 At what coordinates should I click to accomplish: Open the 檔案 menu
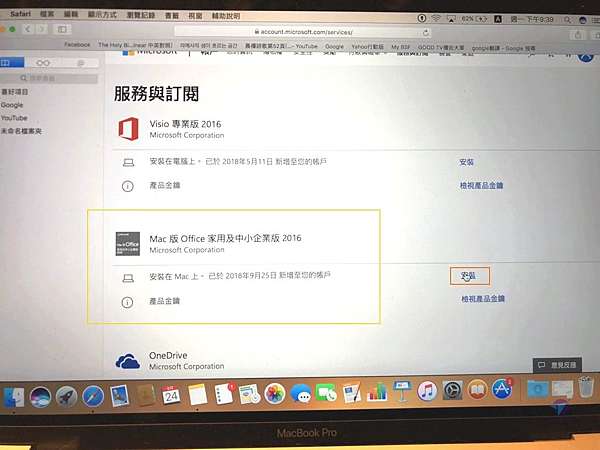(47, 14)
